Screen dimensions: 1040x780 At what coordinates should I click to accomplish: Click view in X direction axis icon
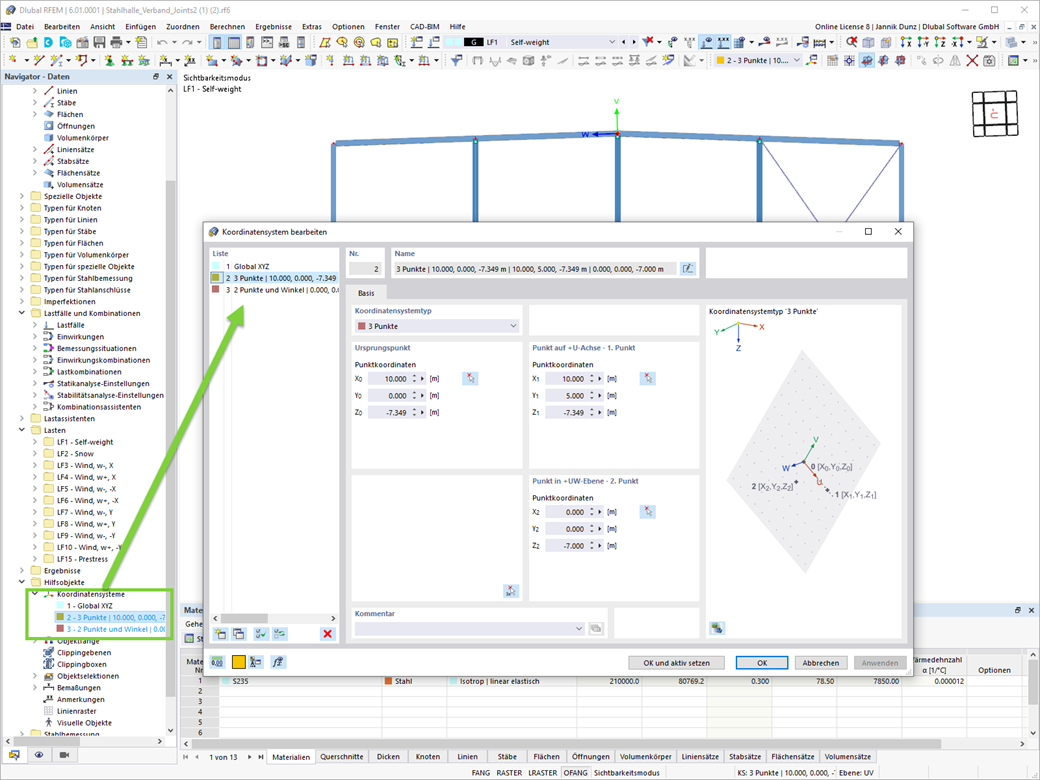pyautogui.click(x=906, y=42)
